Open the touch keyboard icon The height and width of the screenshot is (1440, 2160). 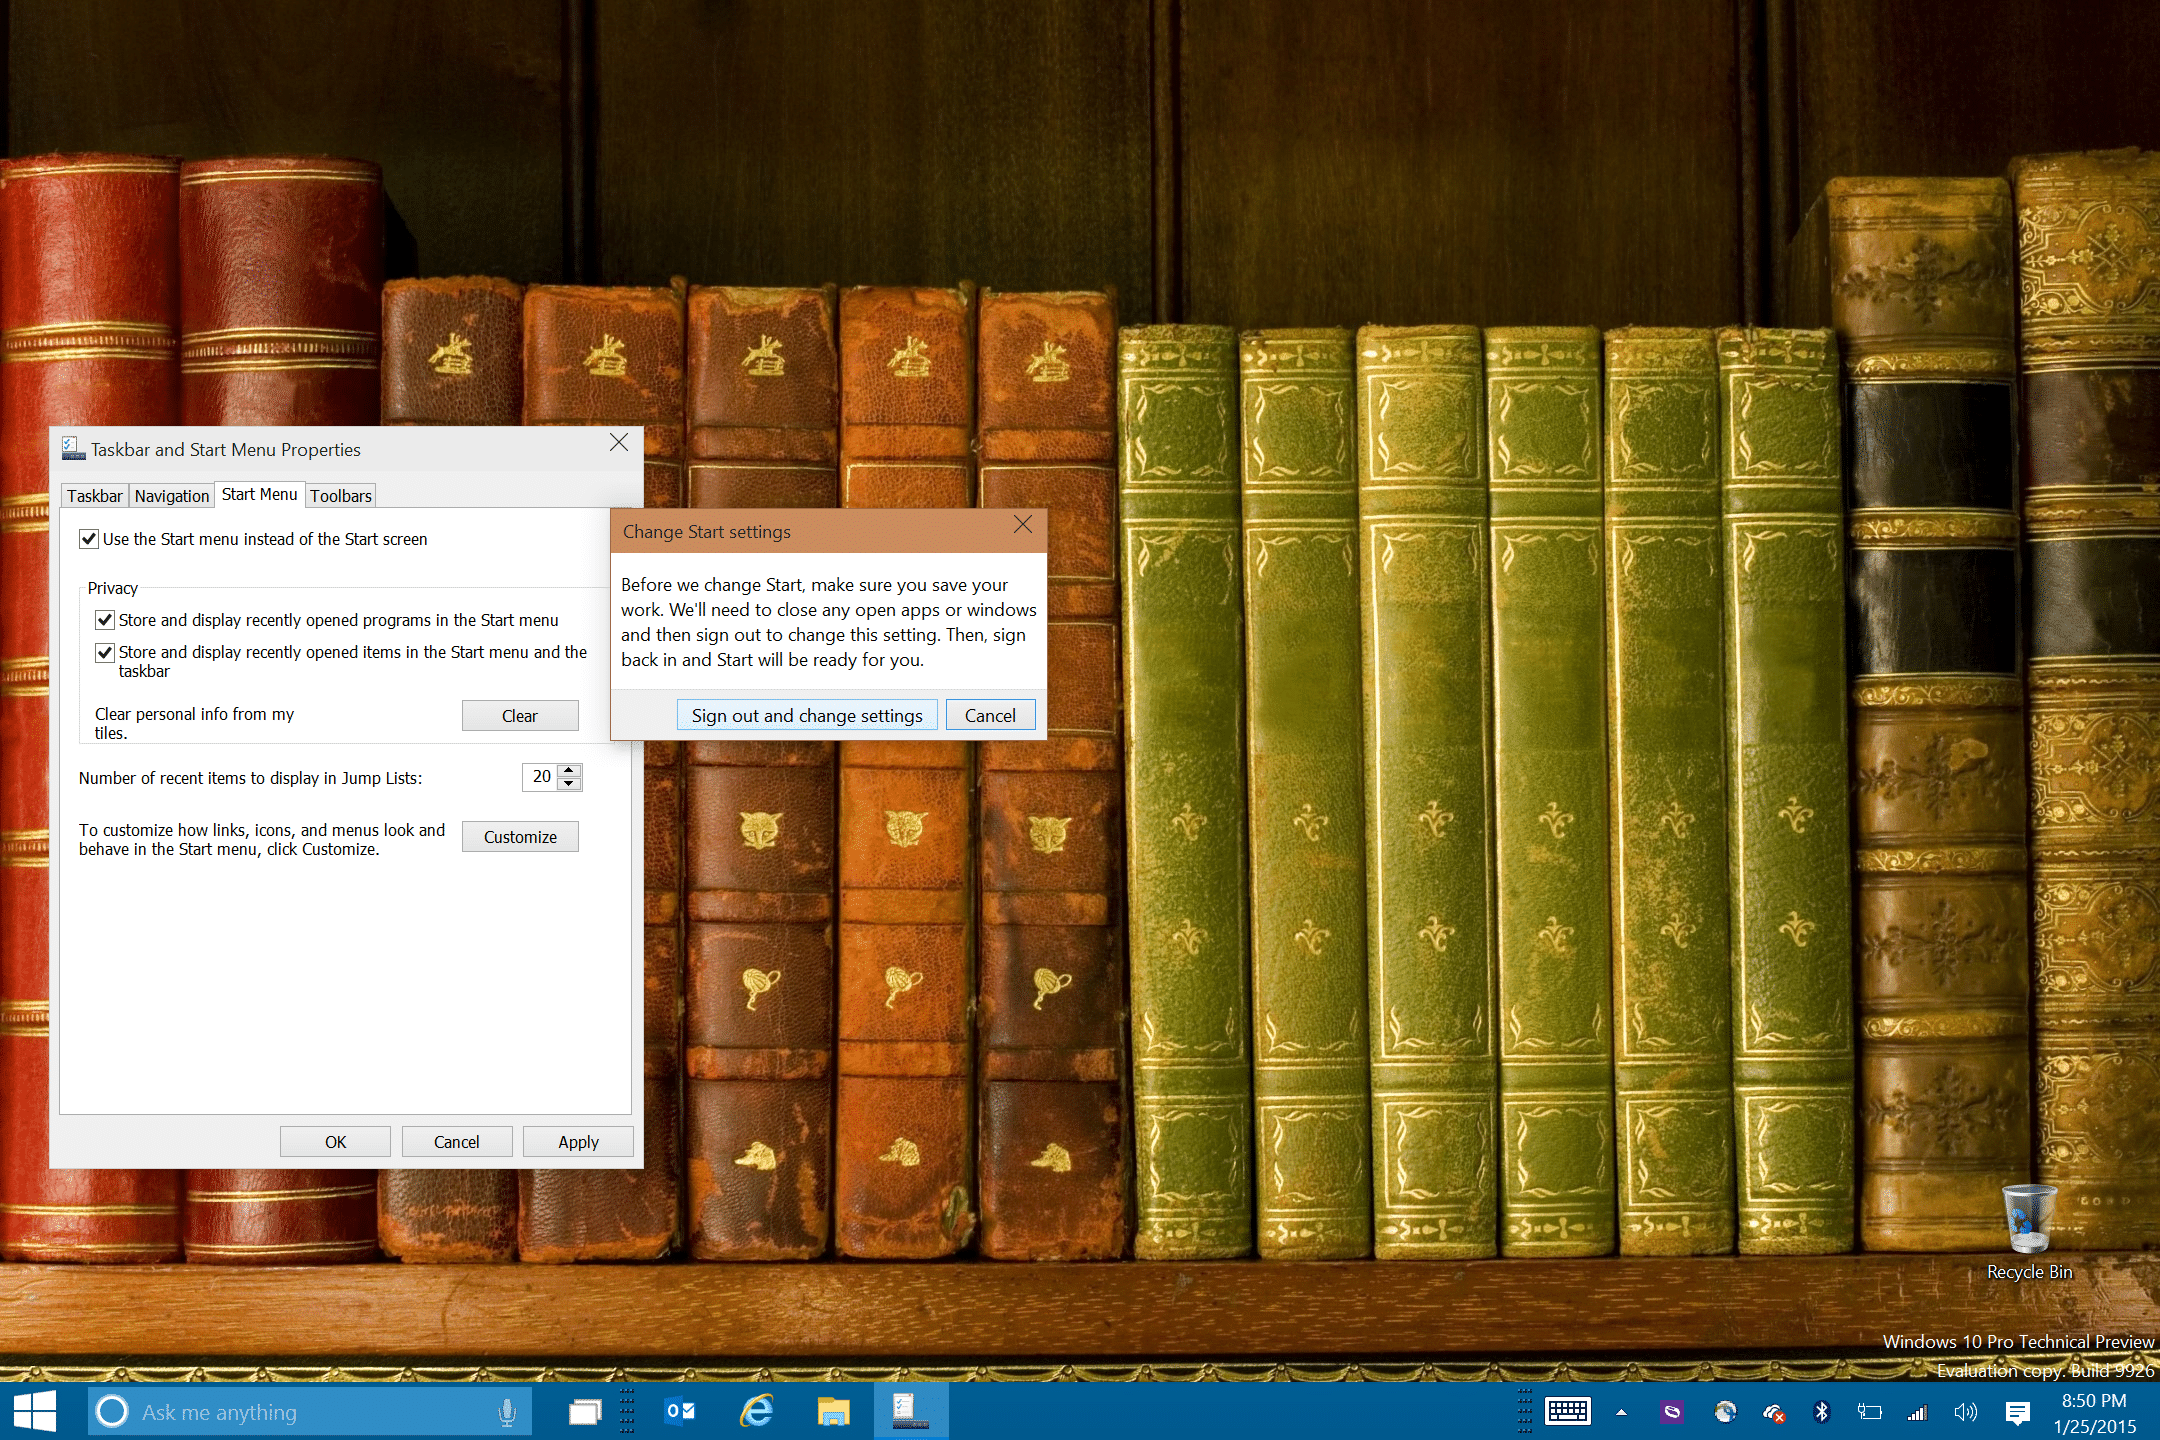(x=1567, y=1412)
